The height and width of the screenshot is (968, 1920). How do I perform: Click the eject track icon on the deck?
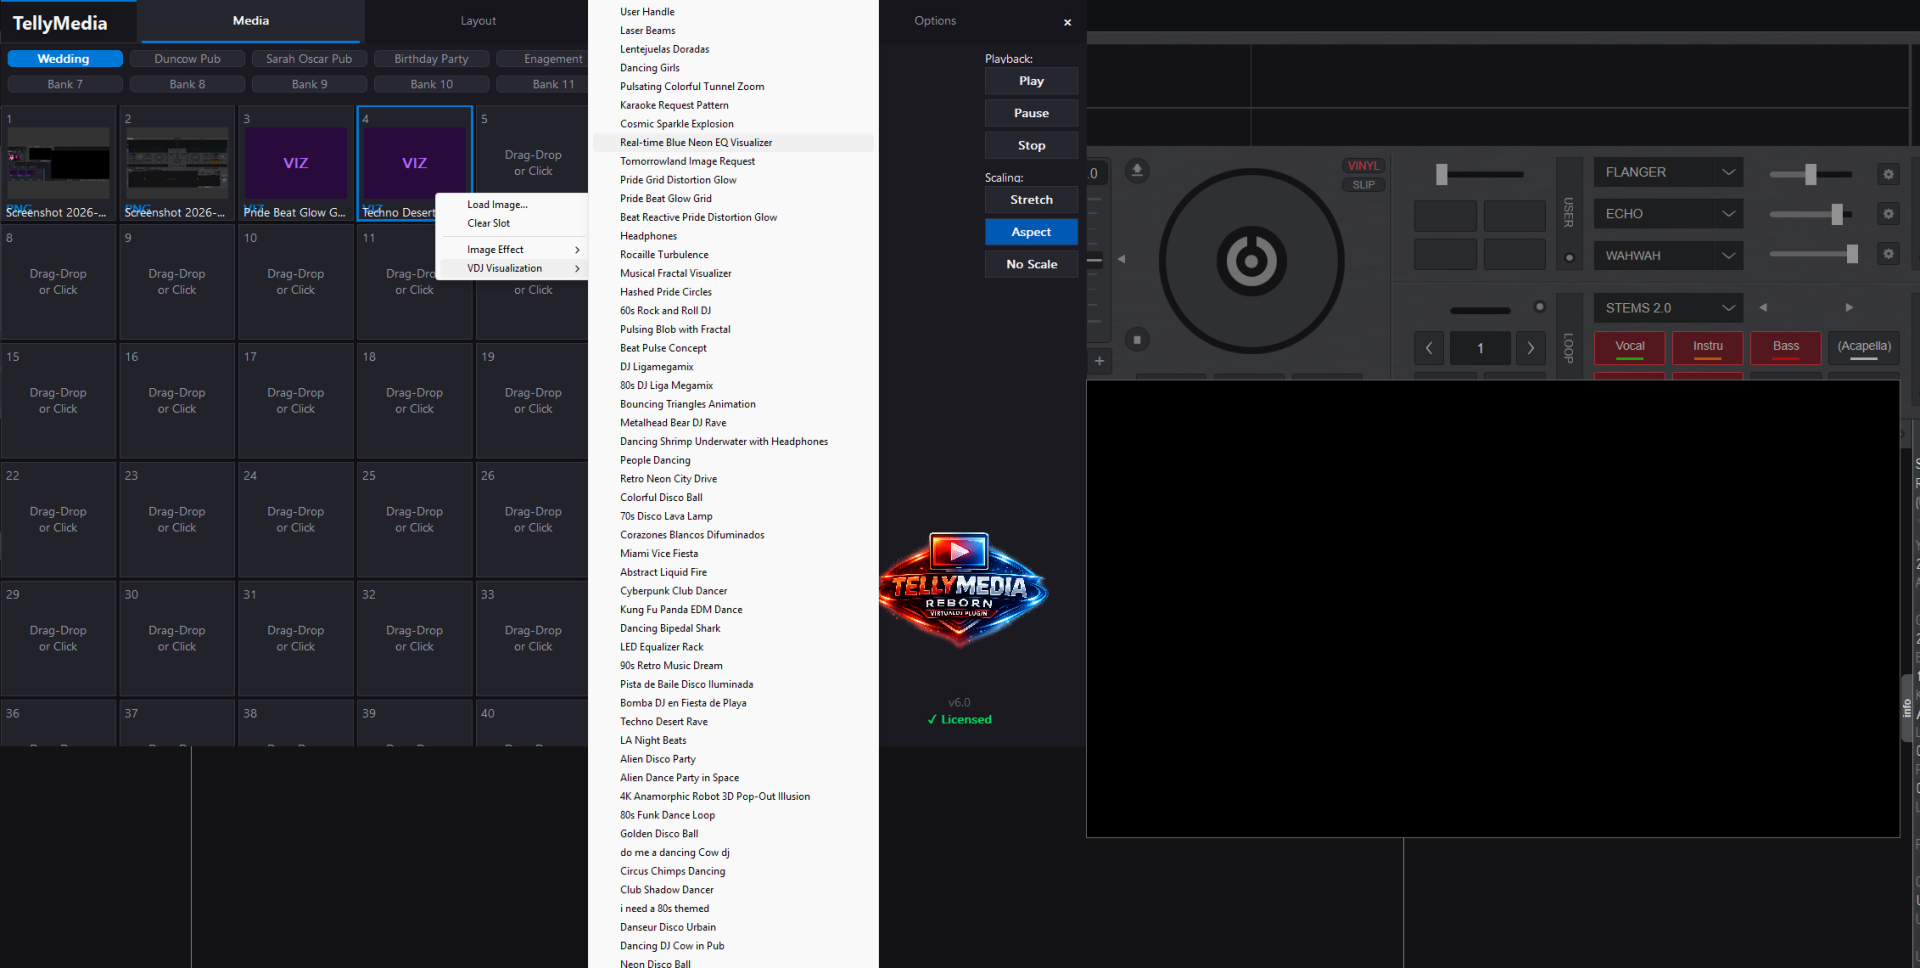click(x=1137, y=171)
